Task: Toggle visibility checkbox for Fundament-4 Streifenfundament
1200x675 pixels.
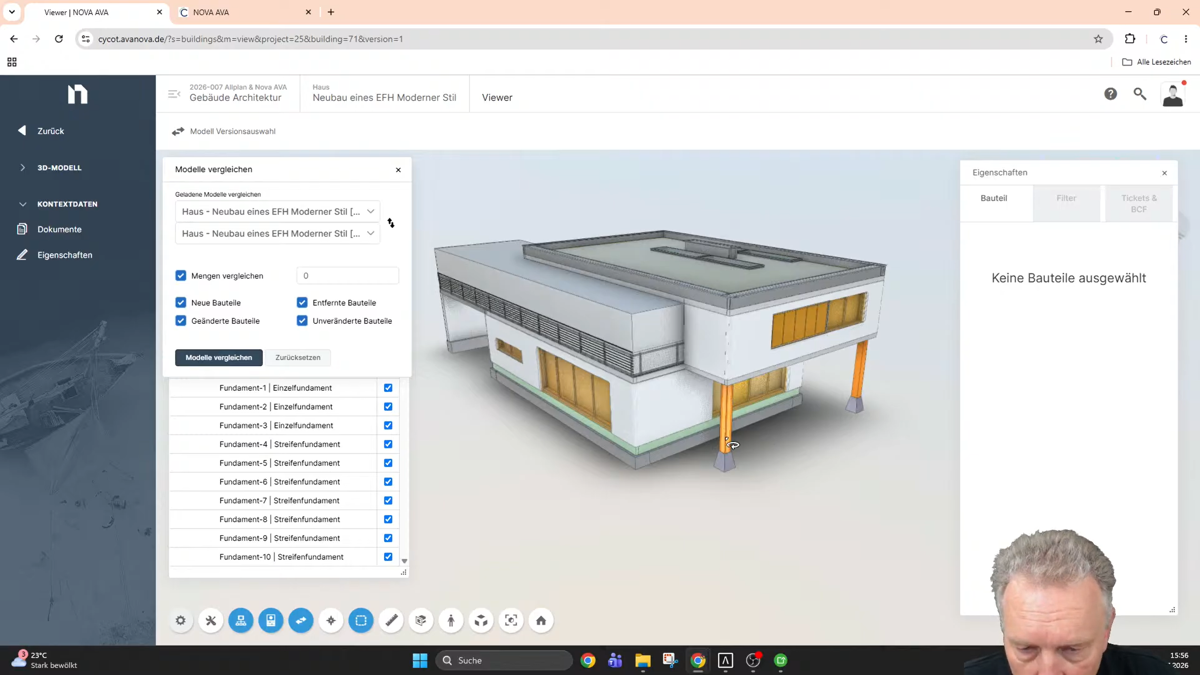Action: (388, 444)
